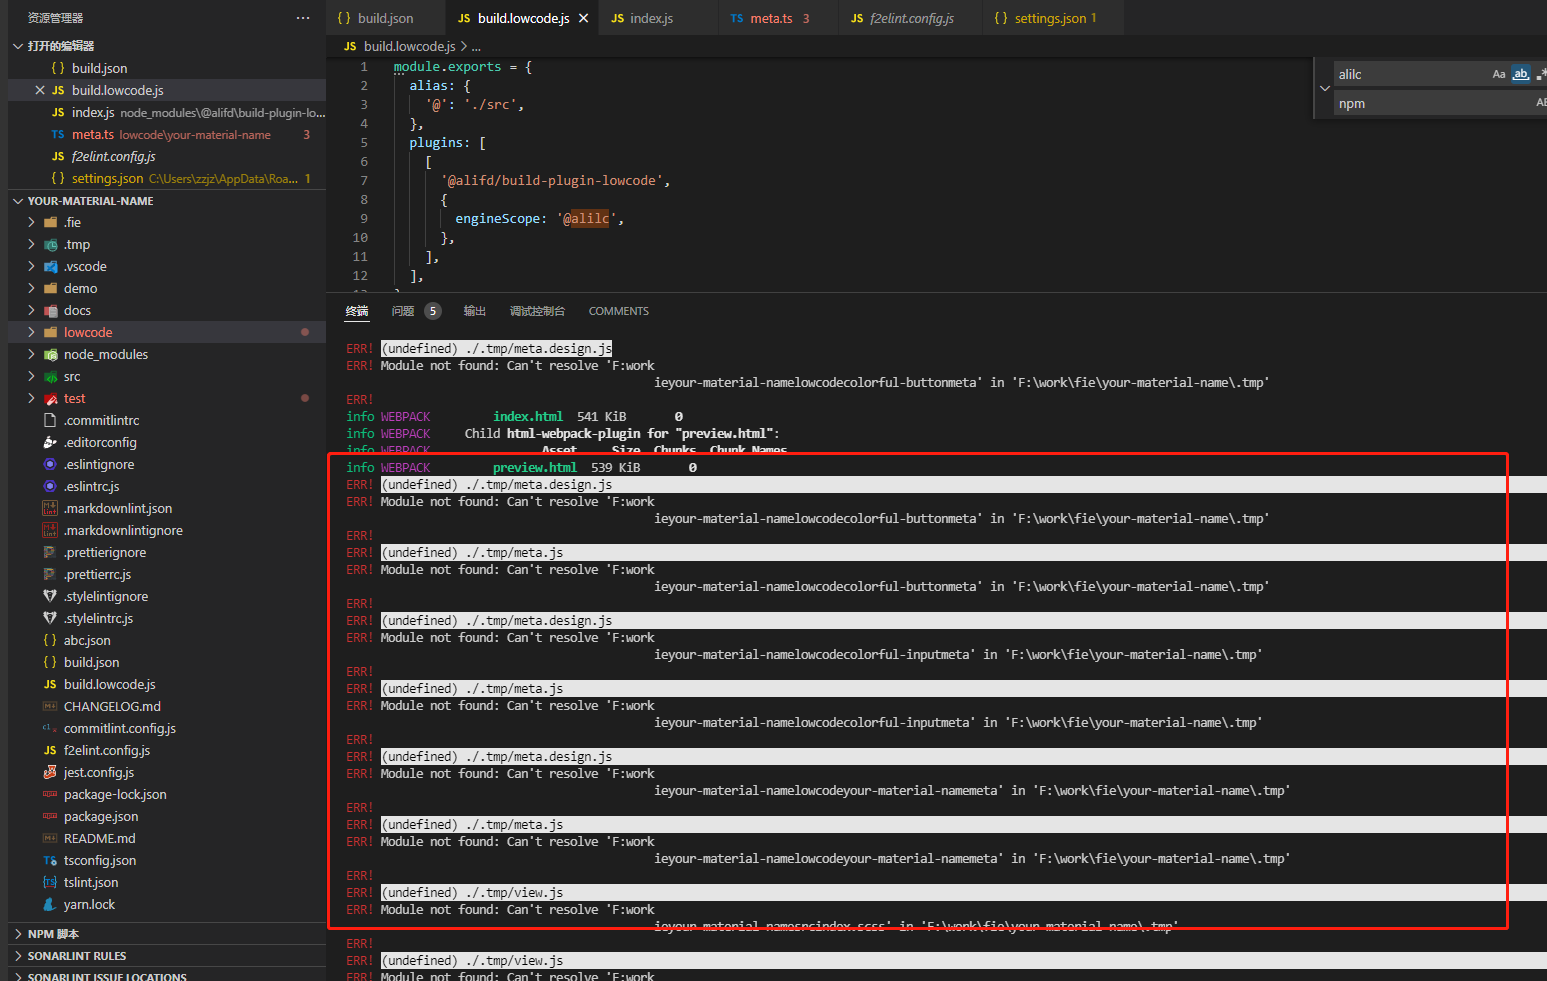Screen dimensions: 1547x981
Task: Click the markdownlint icon of .markdownlint.json
Action: (x=50, y=508)
